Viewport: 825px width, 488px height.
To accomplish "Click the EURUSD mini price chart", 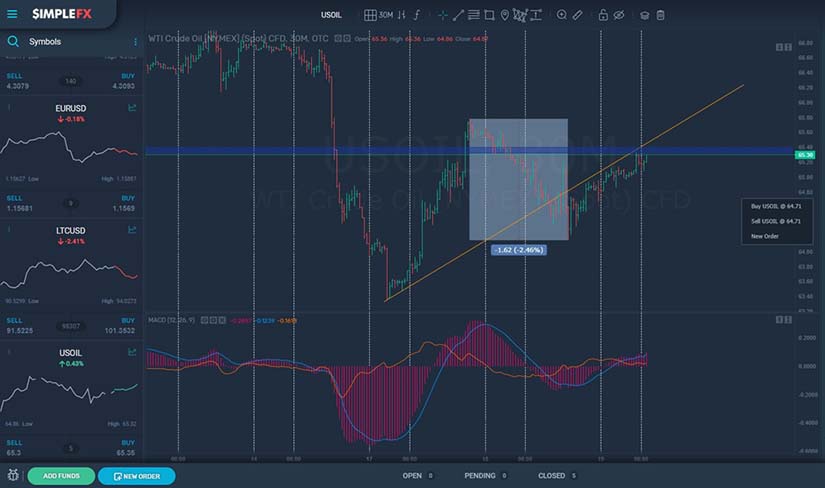I will point(69,146).
